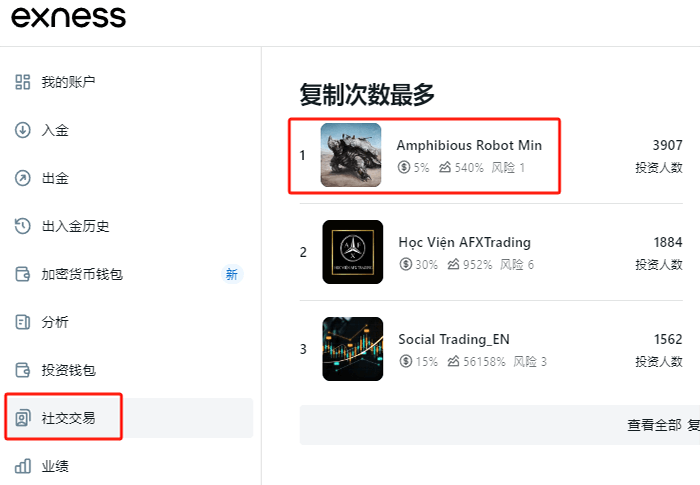700x485 pixels.
Task: Open Amphibious Robot Min strategy
Action: point(469,145)
